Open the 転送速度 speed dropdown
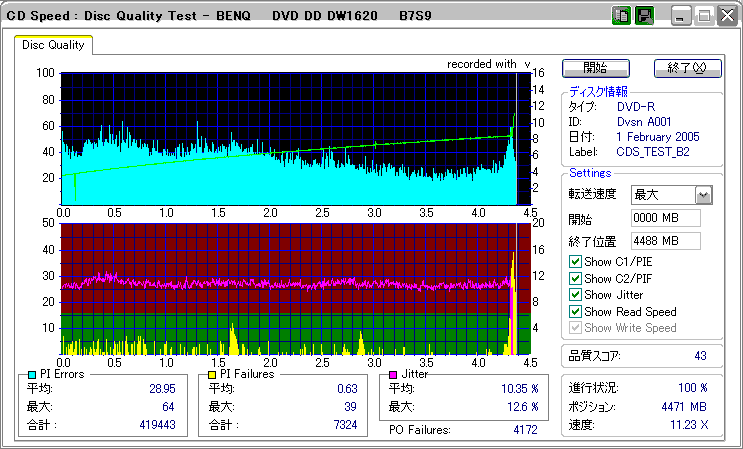This screenshot has width=743, height=449. click(x=703, y=194)
